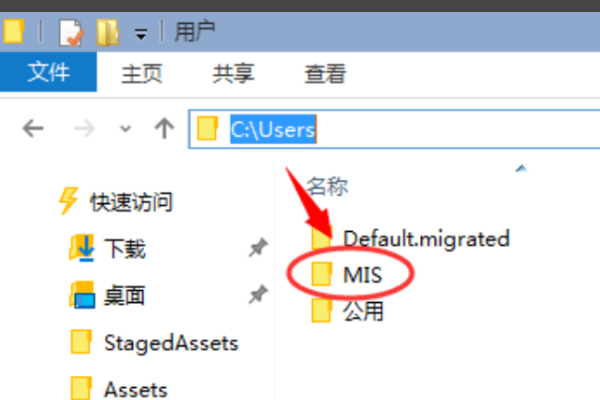Click the Properties icon in quick access toolbar
600x400 pixels.
point(71,33)
